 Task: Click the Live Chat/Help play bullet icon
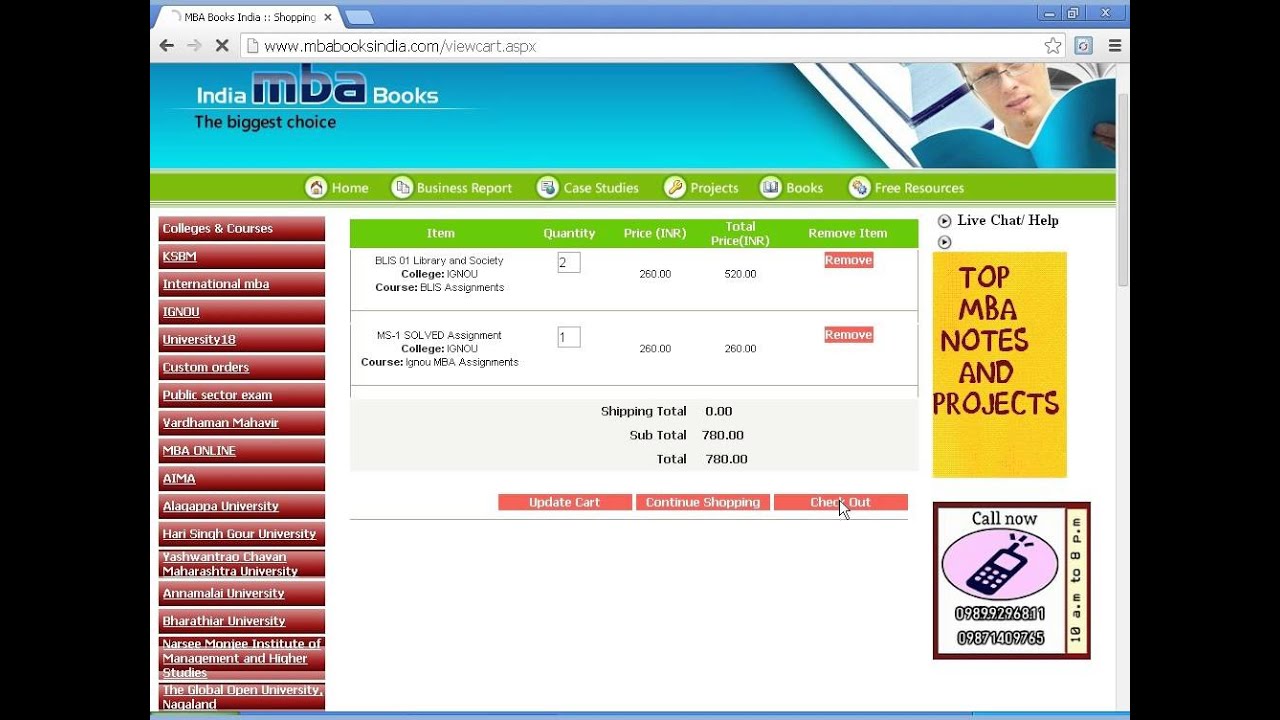pos(944,221)
